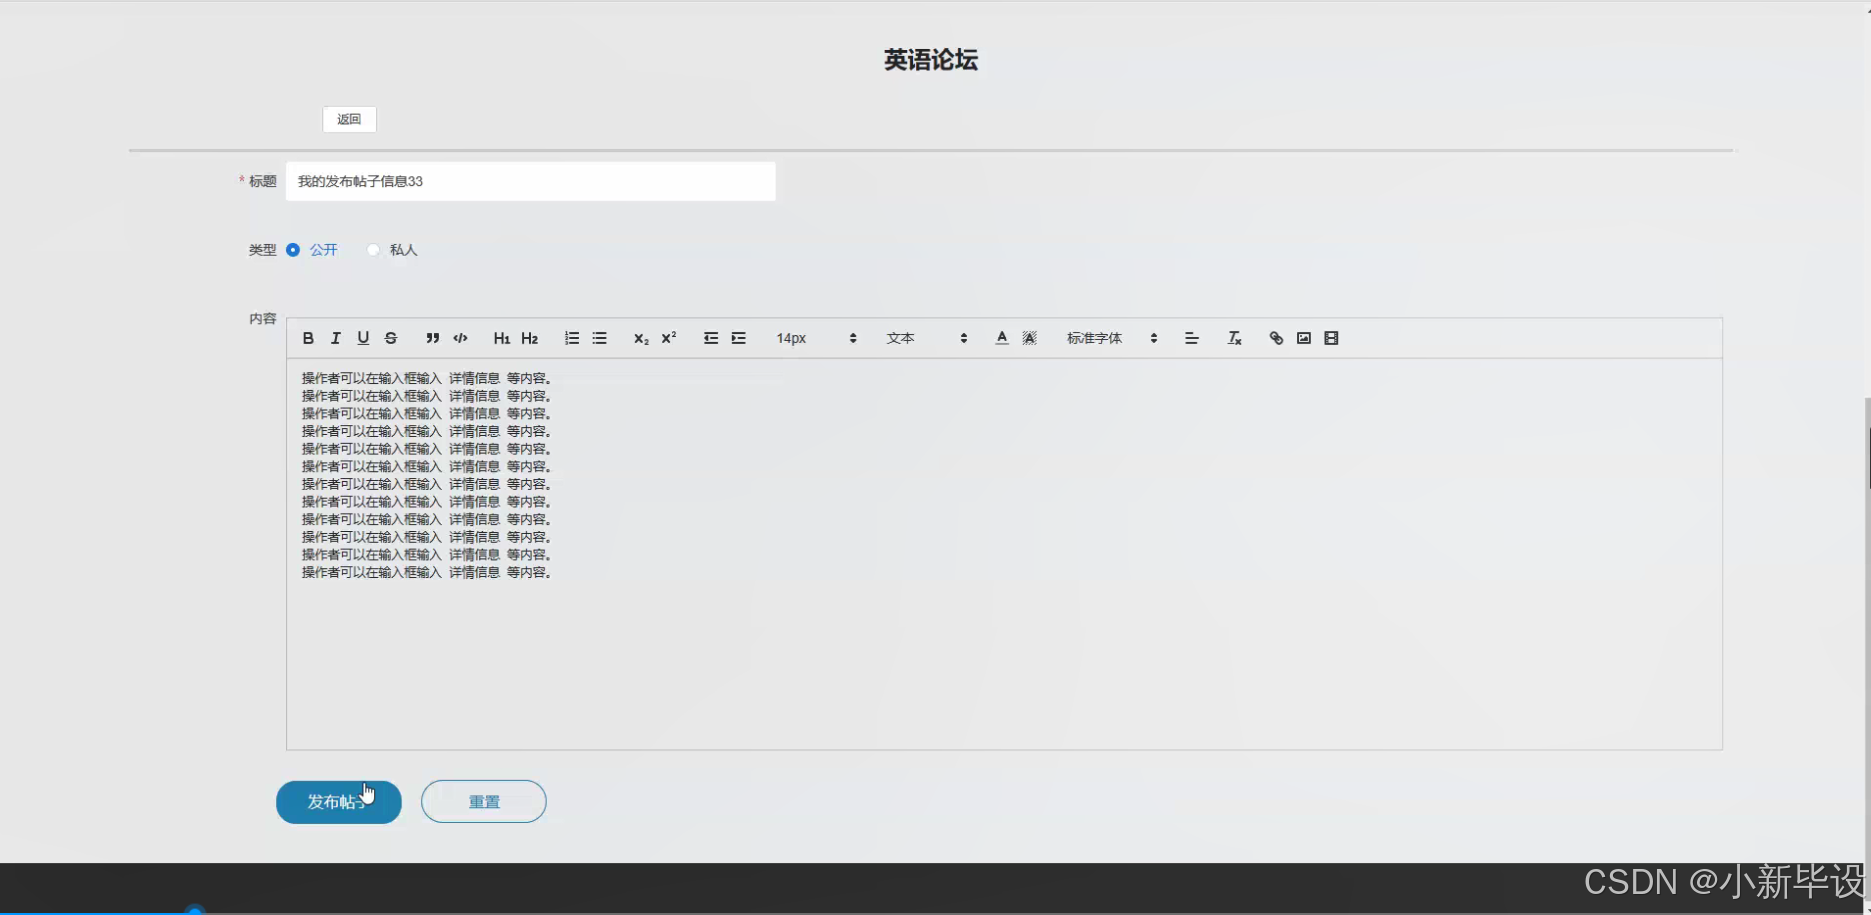Insert an ordered list
Viewport: 1871px width, 915px height.
[571, 338]
